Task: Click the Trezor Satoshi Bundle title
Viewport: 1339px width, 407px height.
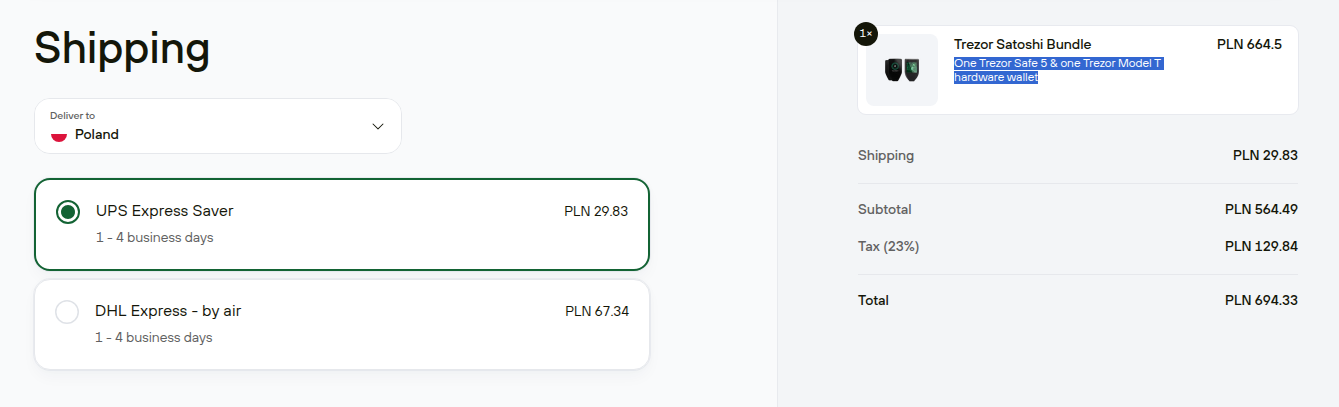Action: click(1022, 45)
